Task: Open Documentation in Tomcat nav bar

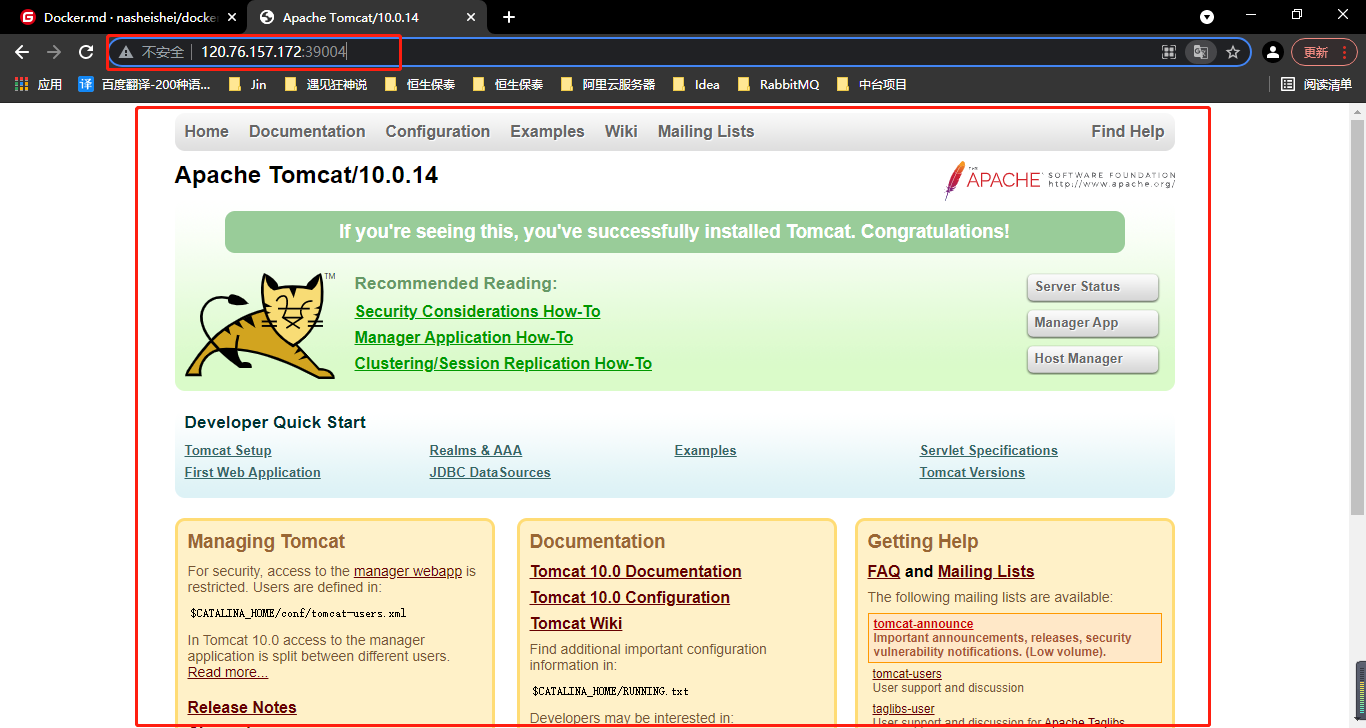Action: pyautogui.click(x=307, y=132)
